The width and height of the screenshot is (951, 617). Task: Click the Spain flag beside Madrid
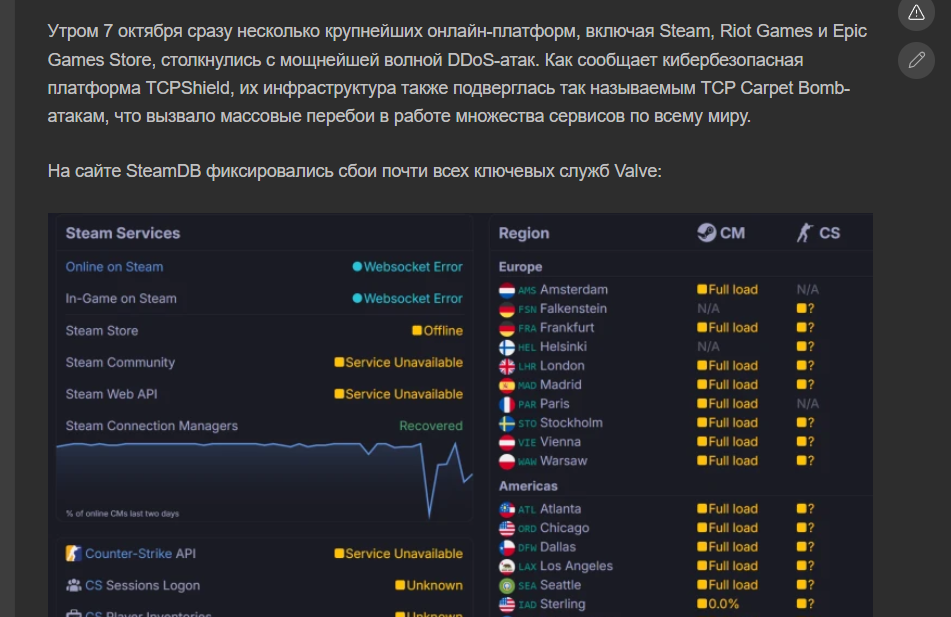[x=507, y=385]
